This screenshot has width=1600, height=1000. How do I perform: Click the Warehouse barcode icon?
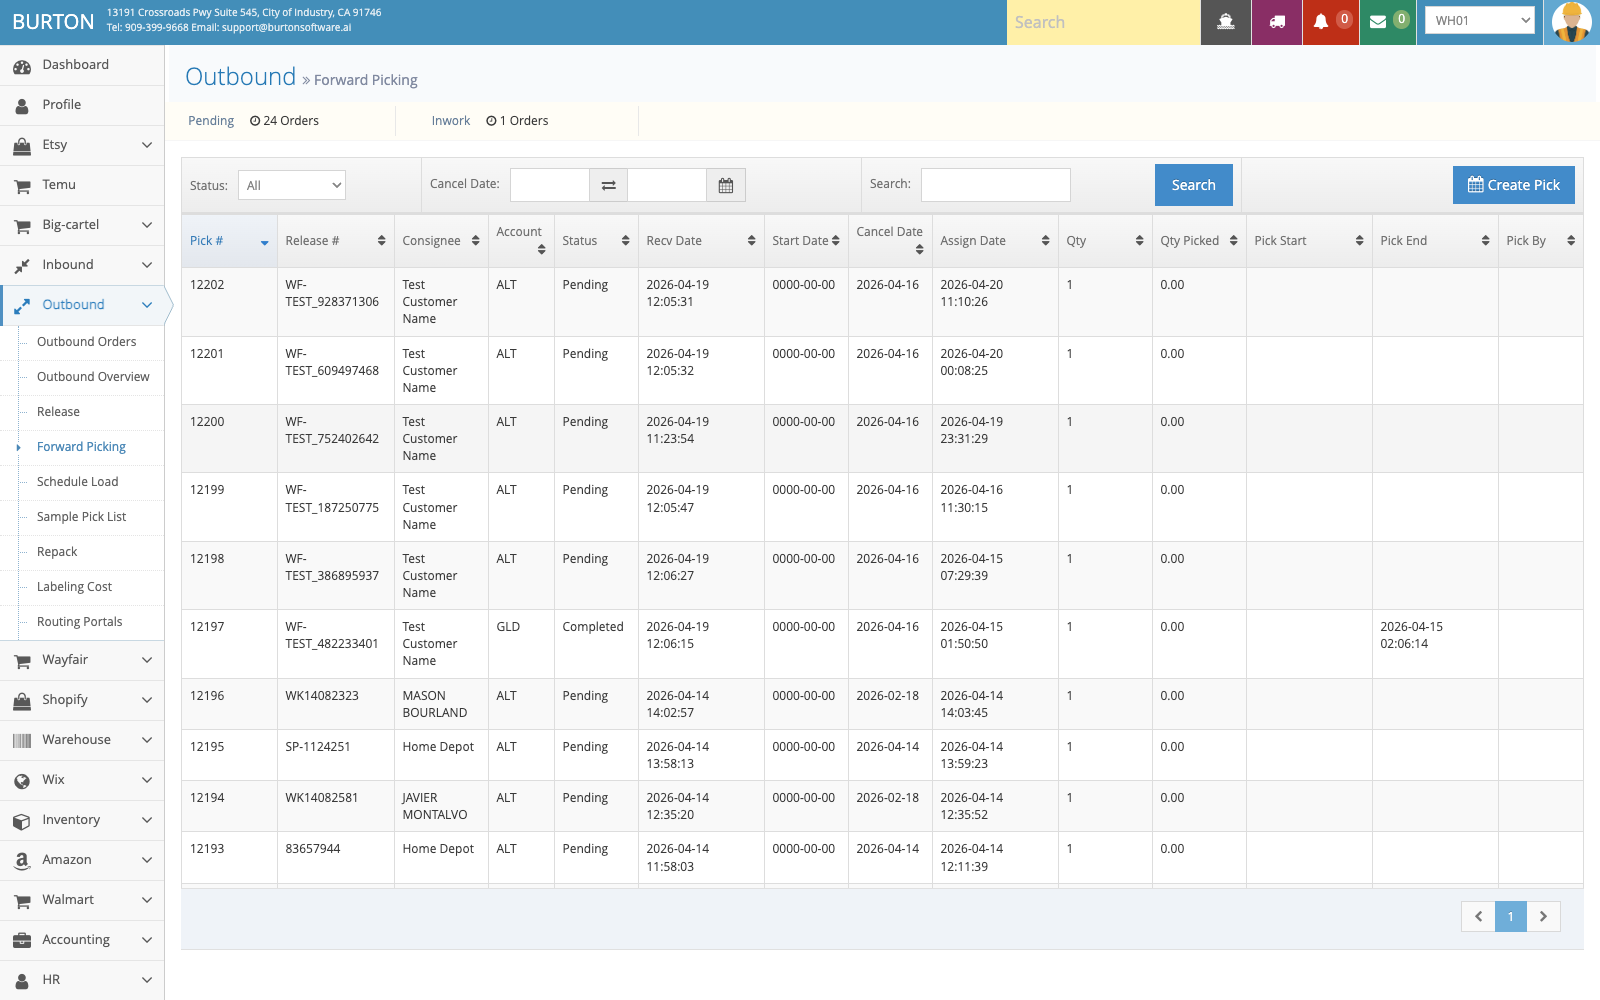pyautogui.click(x=22, y=741)
